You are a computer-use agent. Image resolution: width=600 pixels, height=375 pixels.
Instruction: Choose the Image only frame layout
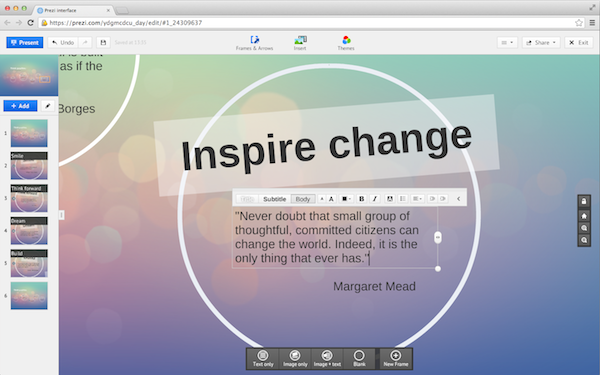295,359
